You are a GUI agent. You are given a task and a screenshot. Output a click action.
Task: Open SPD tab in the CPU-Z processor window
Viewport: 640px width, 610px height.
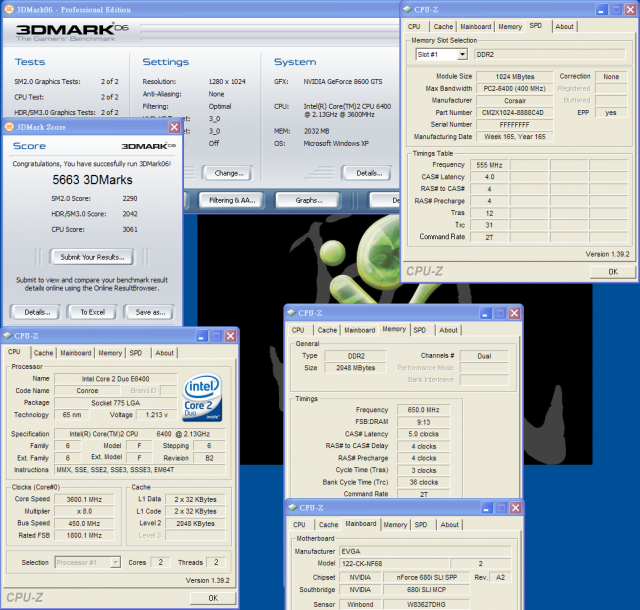[x=136, y=353]
